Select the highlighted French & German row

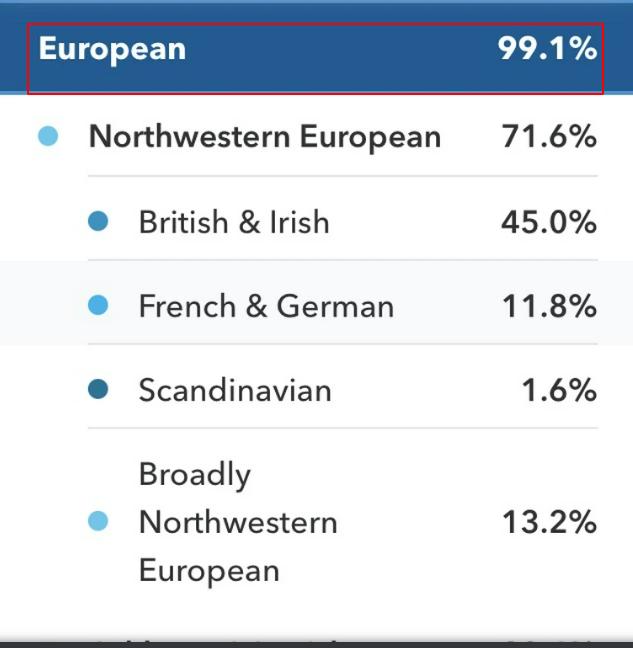(x=316, y=303)
